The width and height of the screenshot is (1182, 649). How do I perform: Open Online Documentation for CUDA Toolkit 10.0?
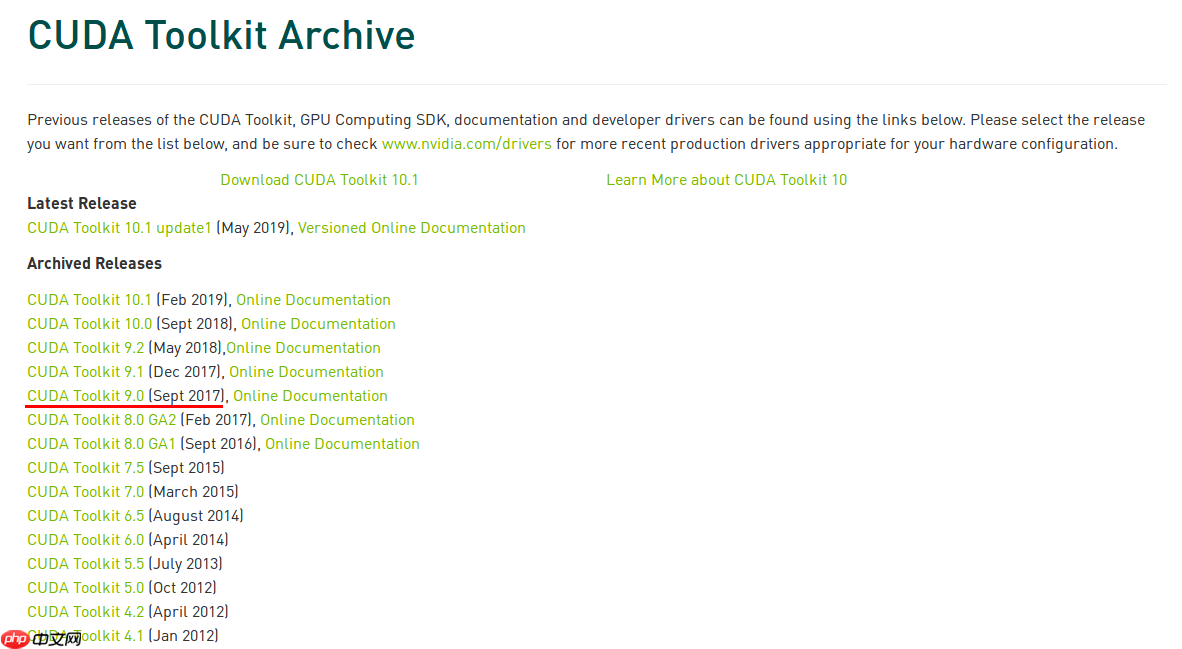click(x=318, y=324)
